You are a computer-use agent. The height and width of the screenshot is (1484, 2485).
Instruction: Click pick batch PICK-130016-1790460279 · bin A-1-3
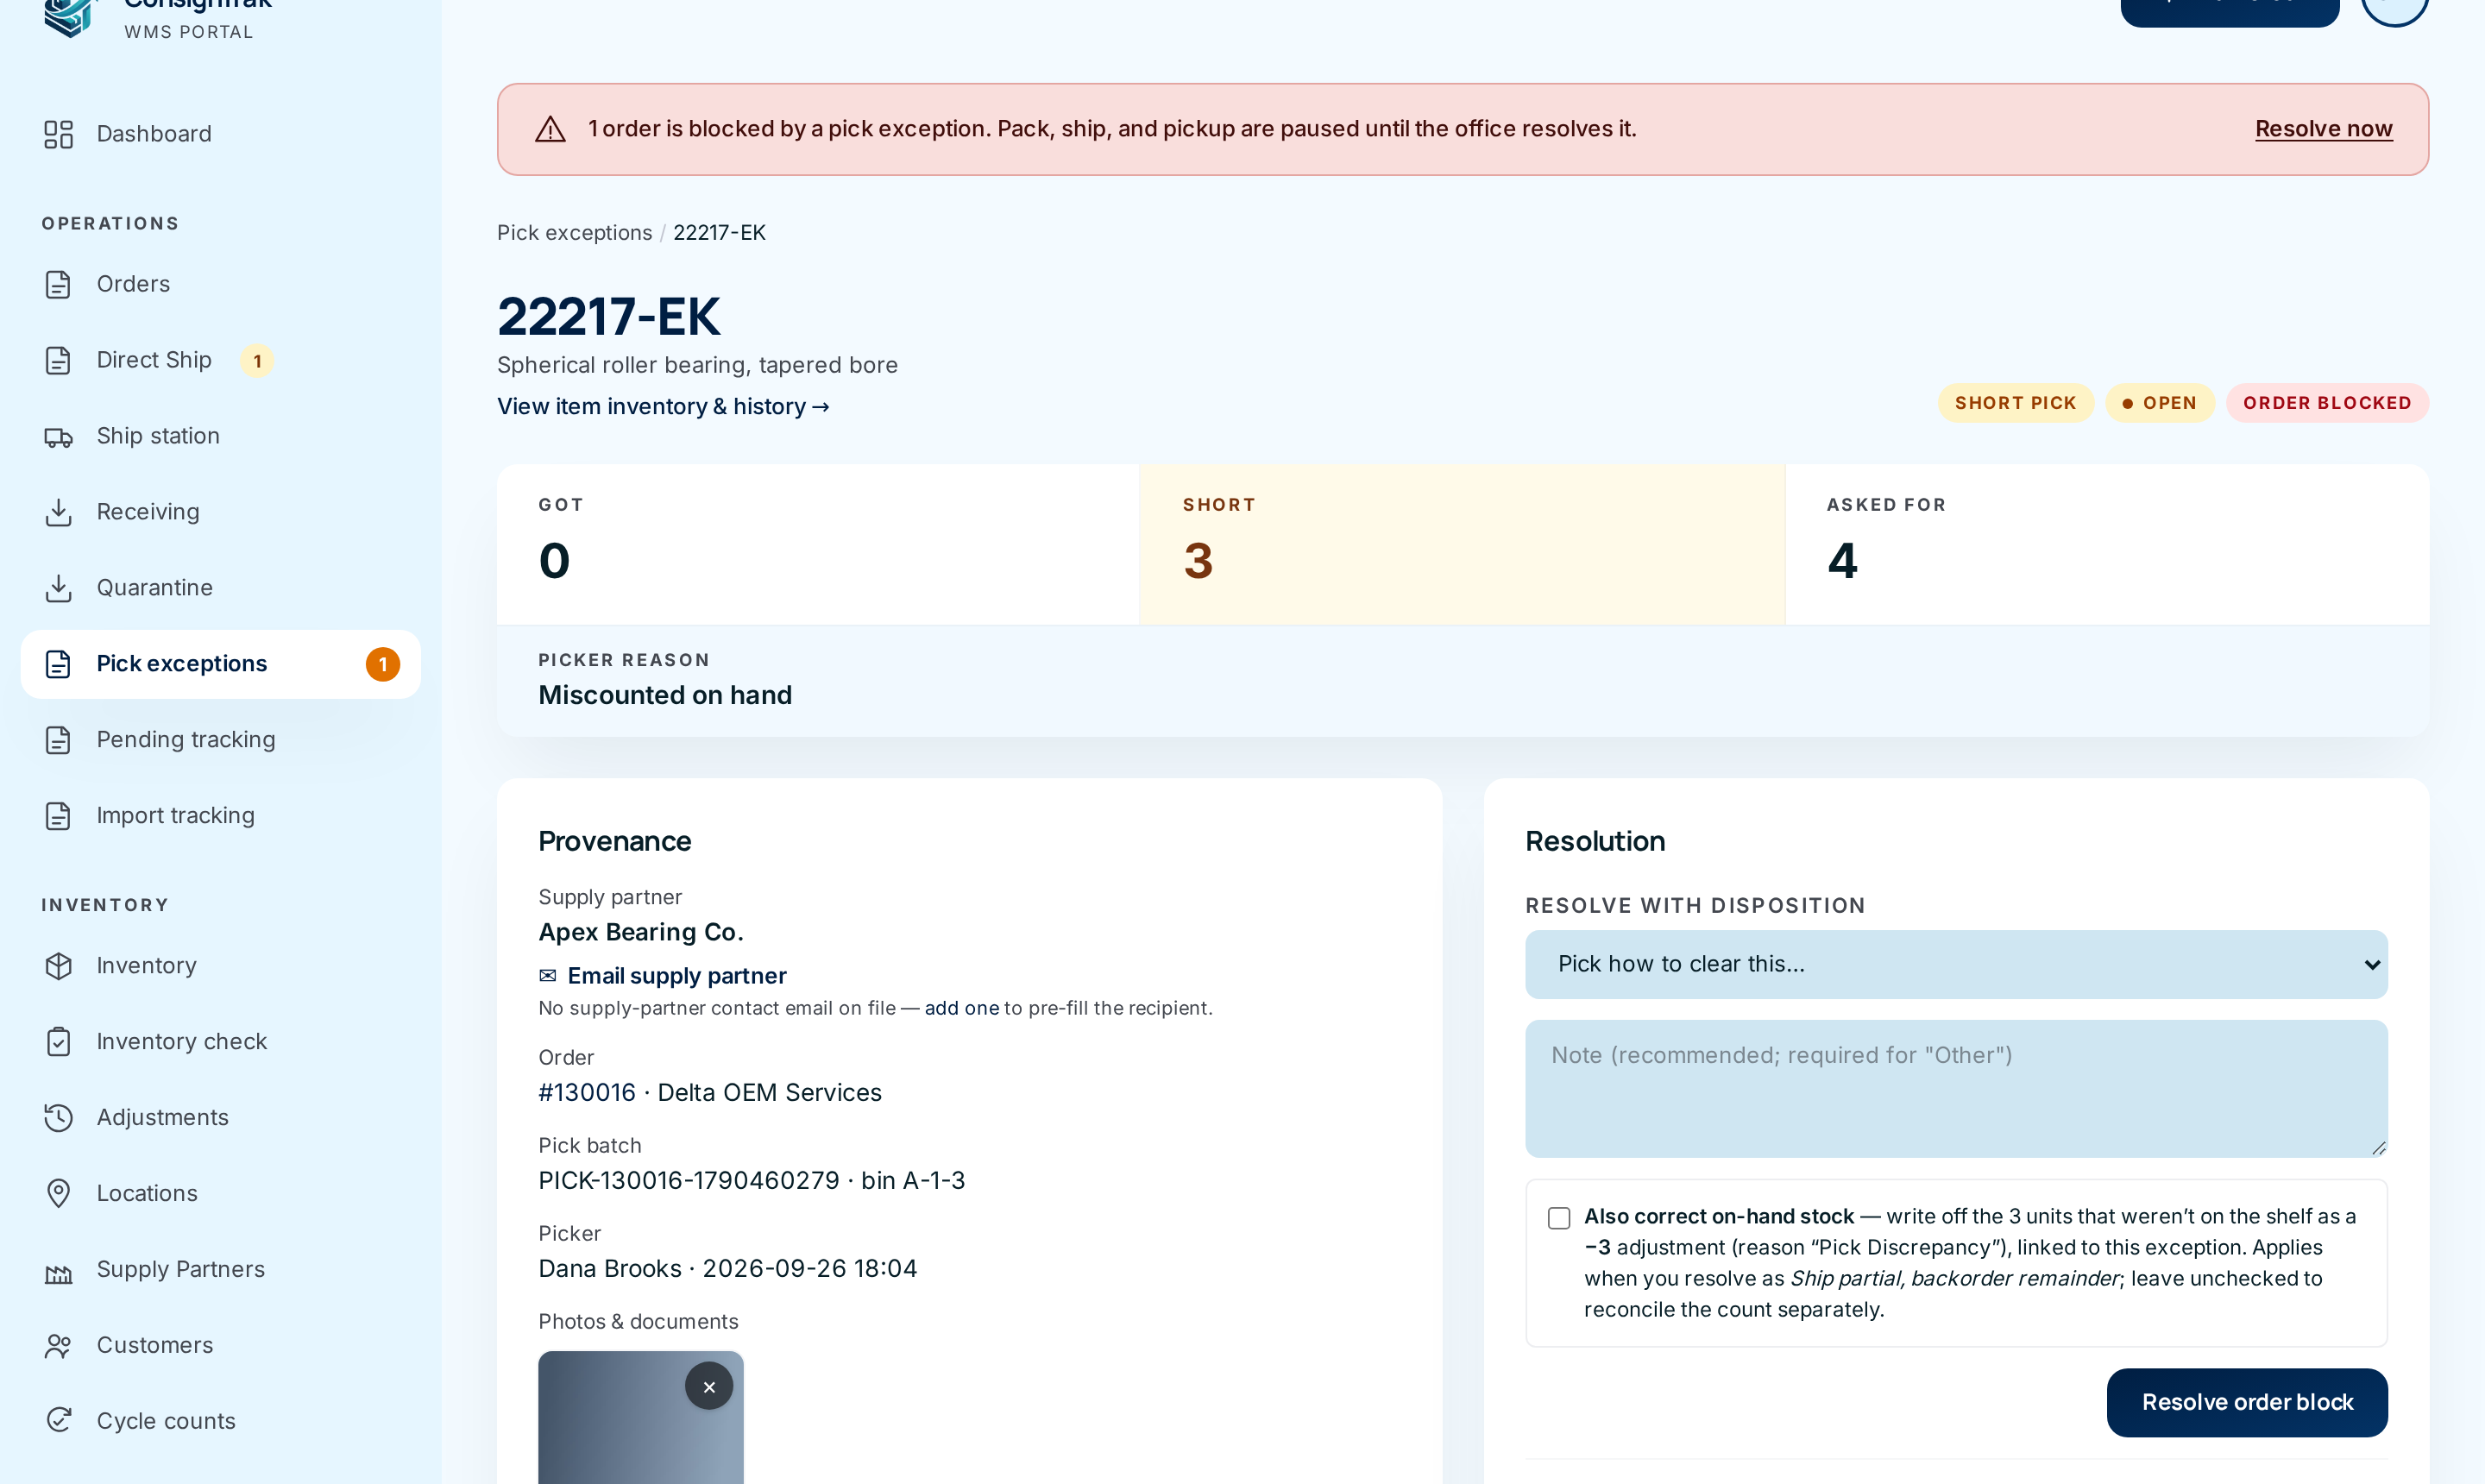pos(752,1181)
